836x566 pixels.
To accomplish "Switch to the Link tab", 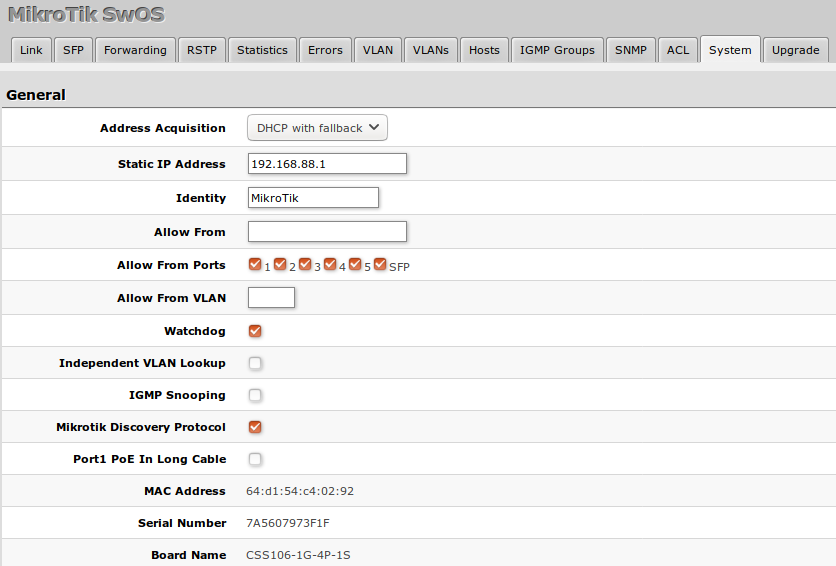I will 31,50.
